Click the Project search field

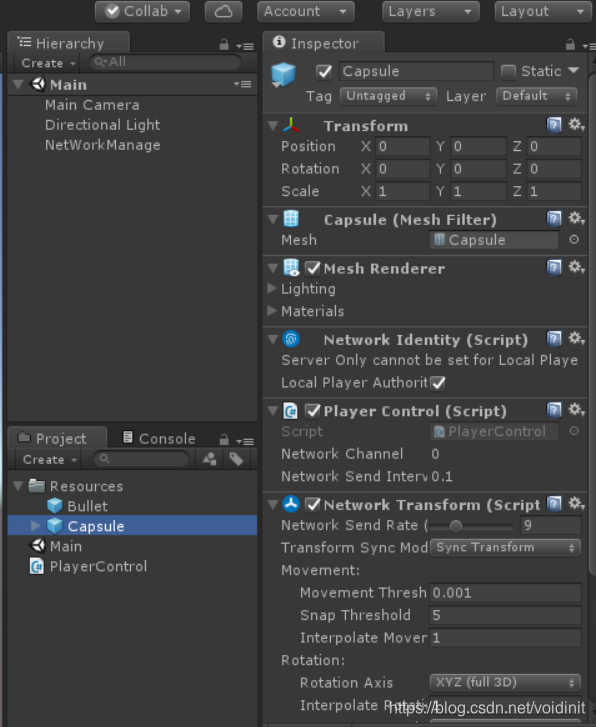(141, 459)
